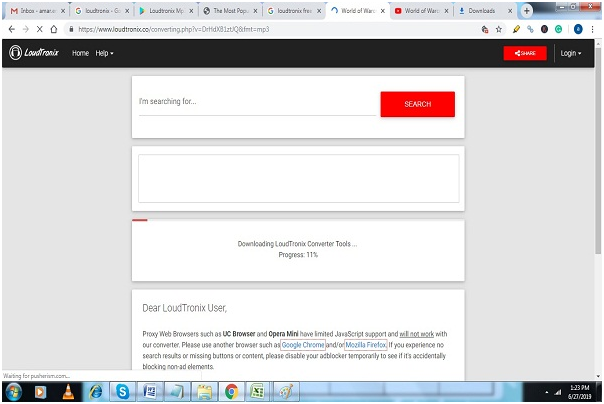Open Chrome three-dot menu
This screenshot has width=604, height=404.
[x=592, y=29]
